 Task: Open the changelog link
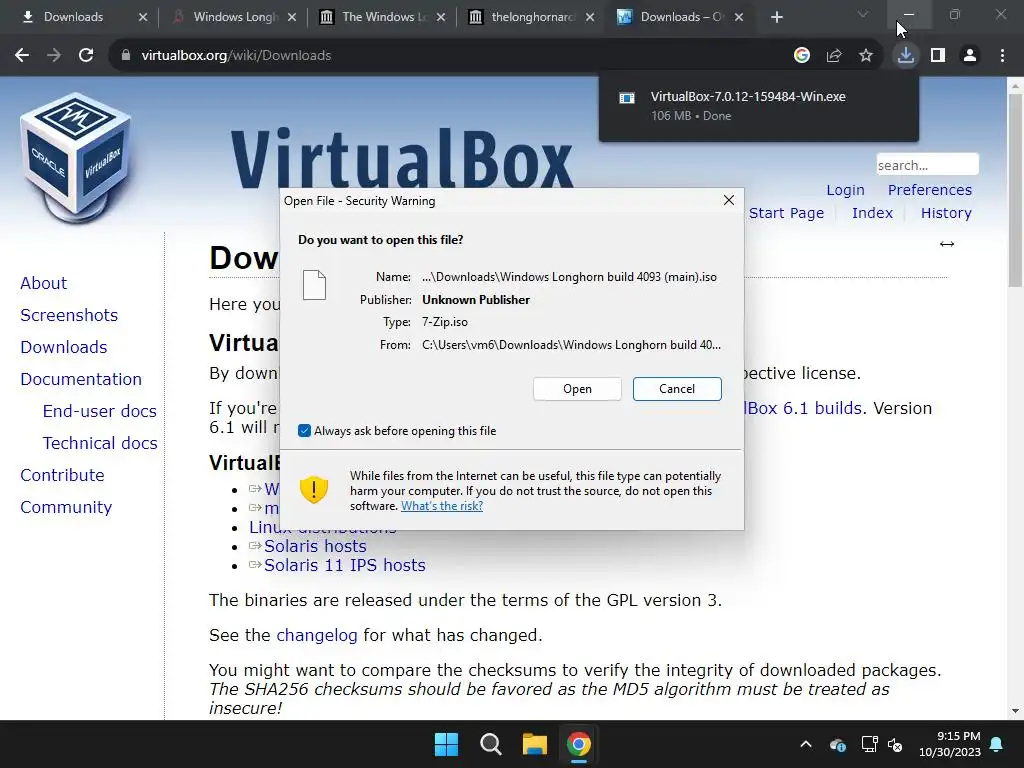(317, 635)
